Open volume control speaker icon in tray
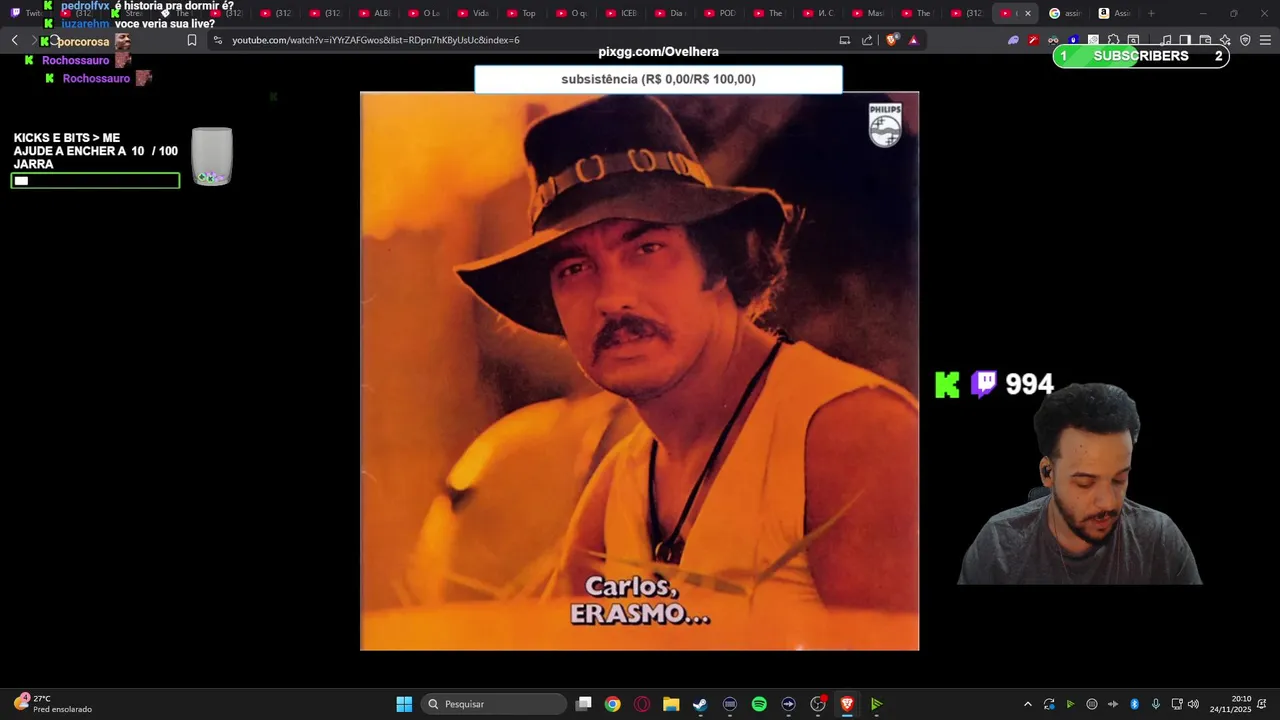 (1193, 704)
